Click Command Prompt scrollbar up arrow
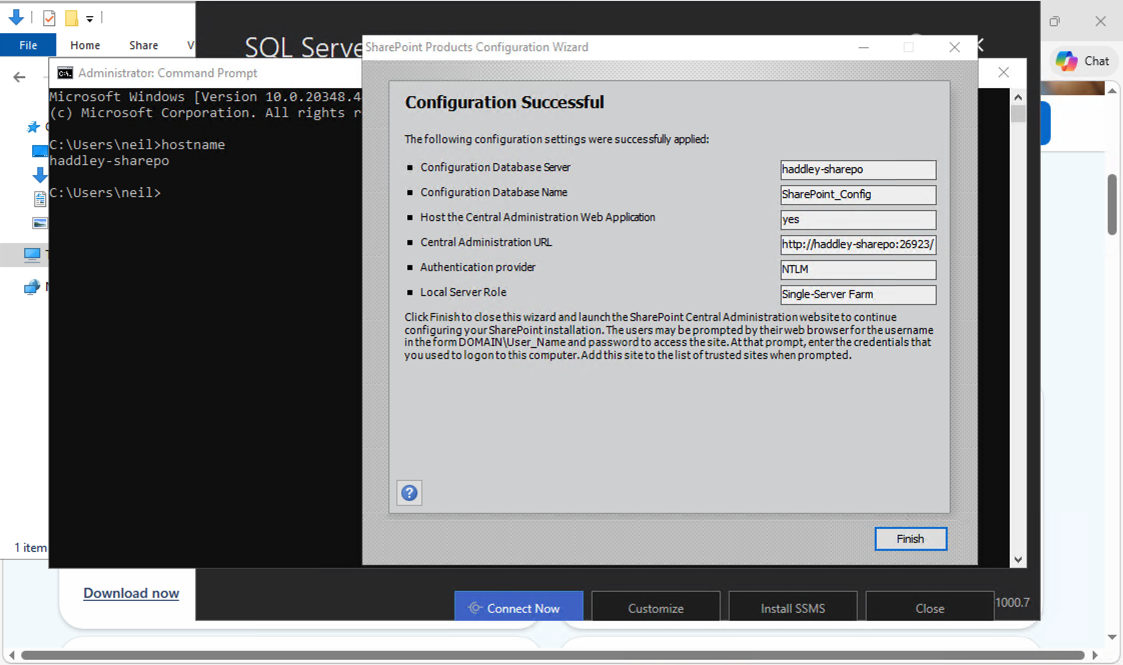The width and height of the screenshot is (1123, 665). point(1018,97)
